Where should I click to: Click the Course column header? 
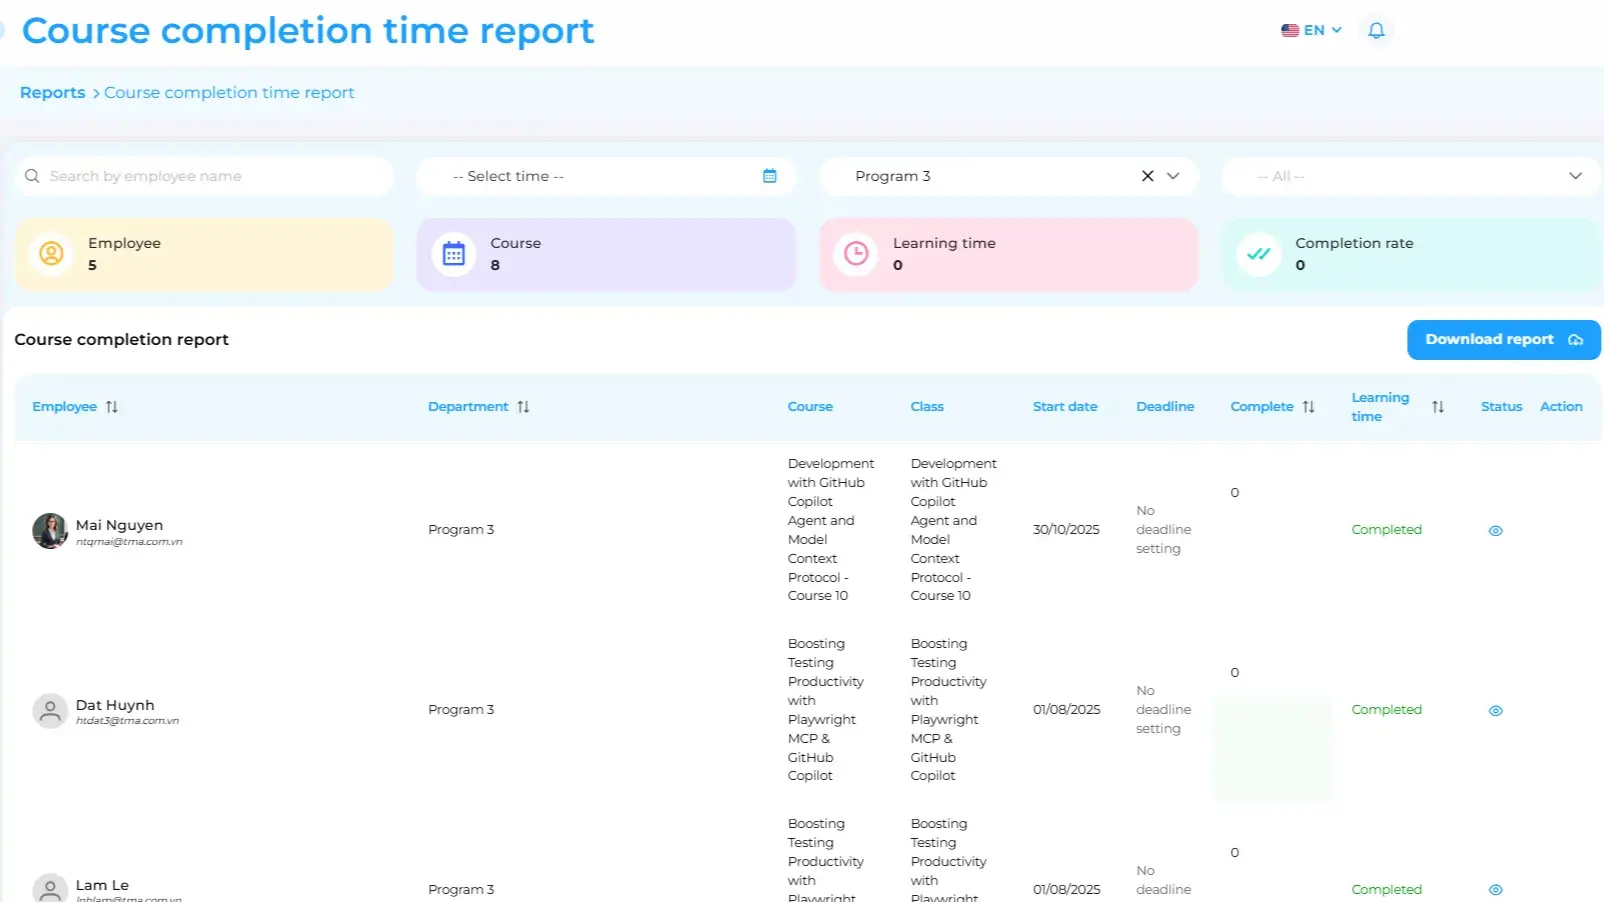click(x=810, y=407)
